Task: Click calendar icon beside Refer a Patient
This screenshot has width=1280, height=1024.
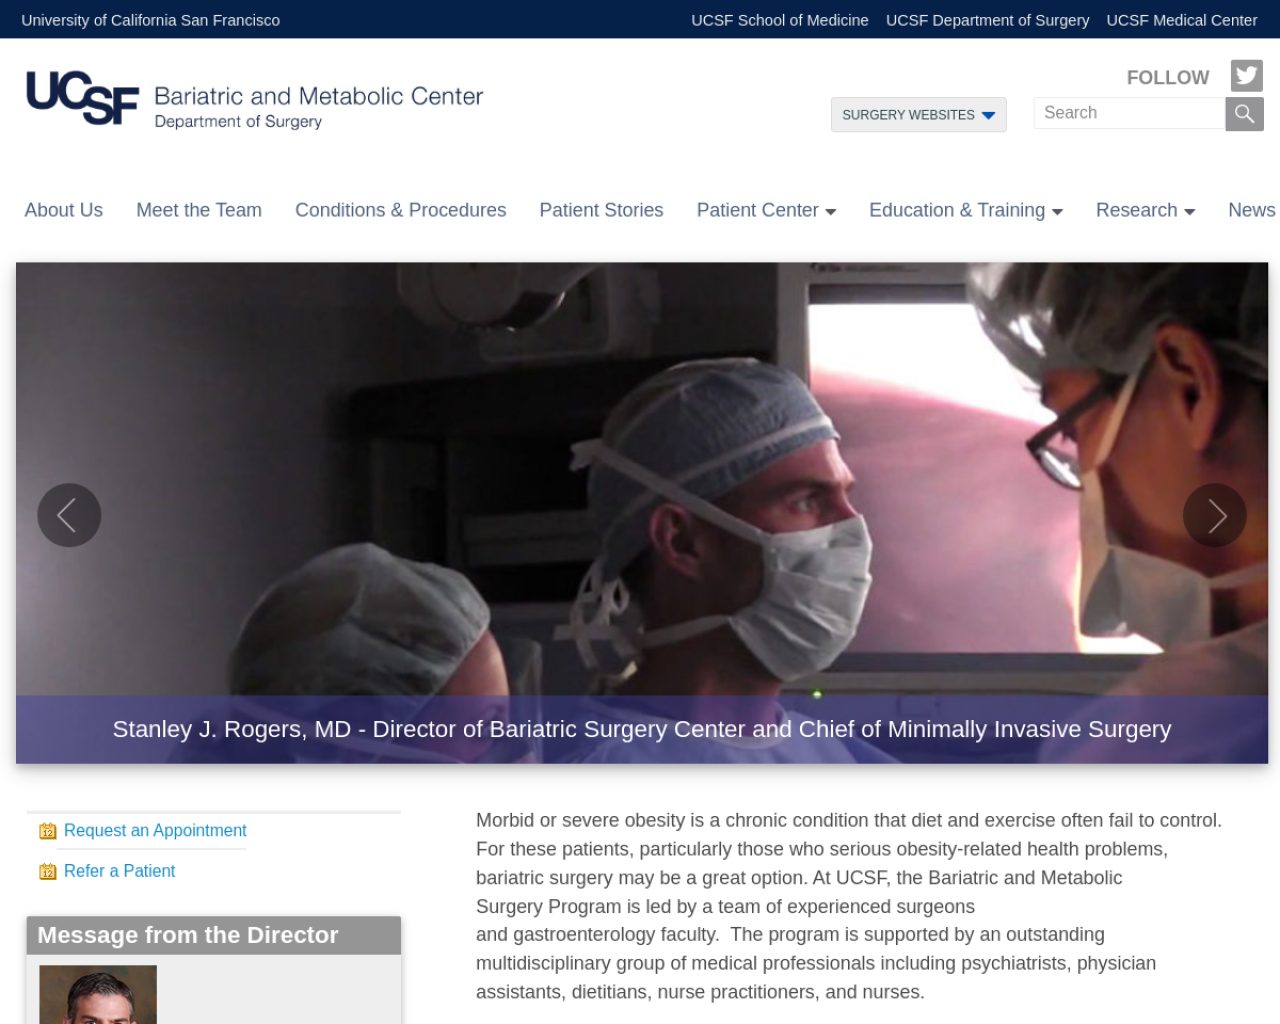Action: tap(47, 872)
